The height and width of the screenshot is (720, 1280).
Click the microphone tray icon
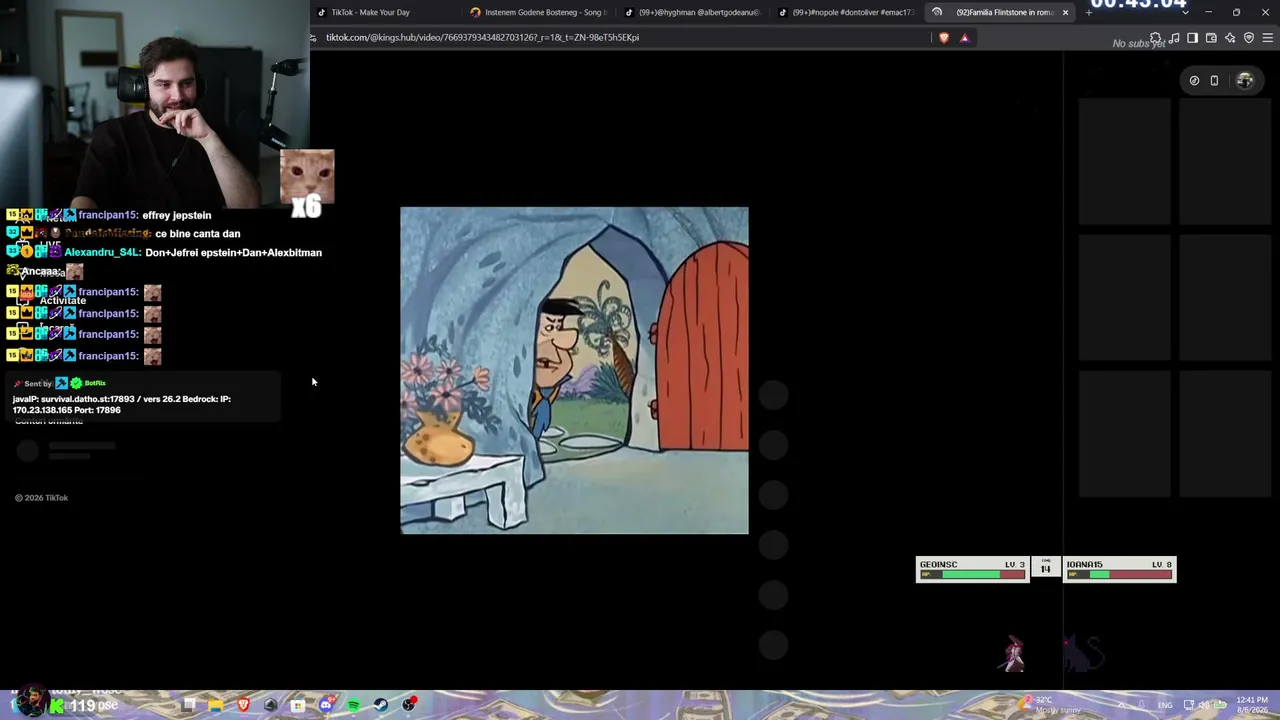1141,705
